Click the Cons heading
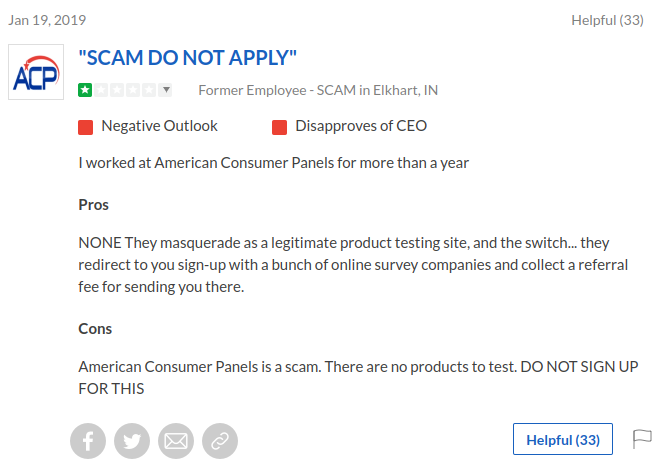 tap(95, 329)
